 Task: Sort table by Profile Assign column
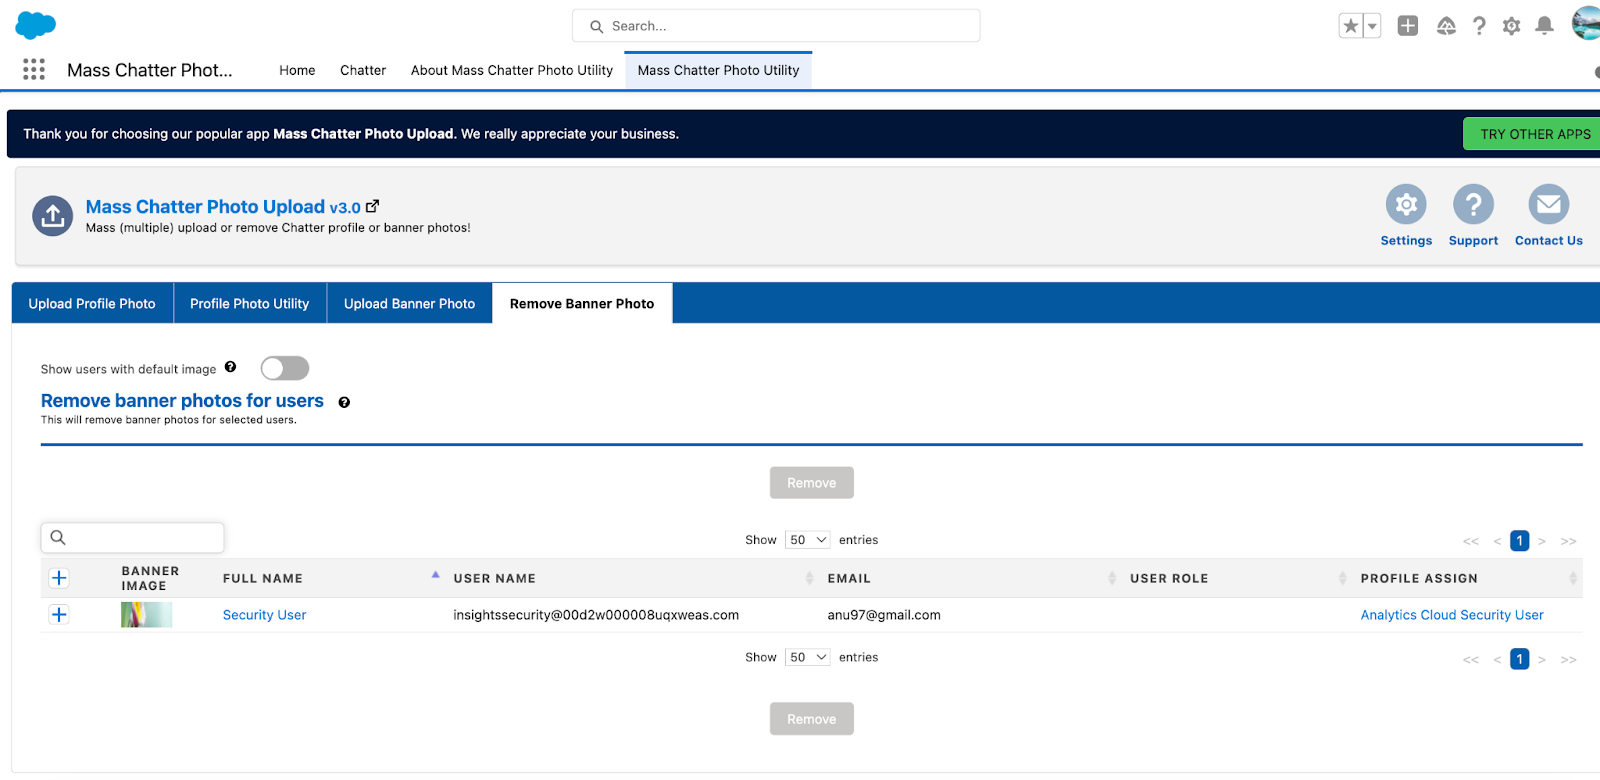[1418, 578]
